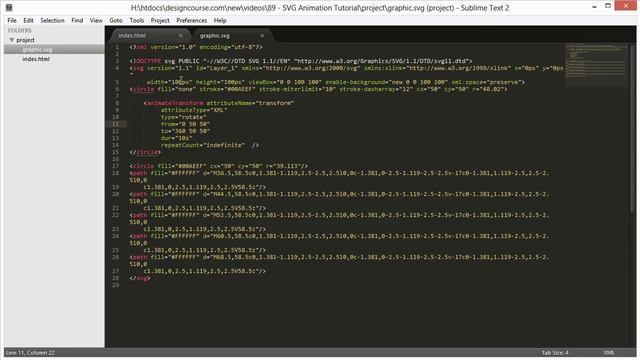Place cursor on animateTransform tag
The height and width of the screenshot is (360, 640).
tap(175, 103)
